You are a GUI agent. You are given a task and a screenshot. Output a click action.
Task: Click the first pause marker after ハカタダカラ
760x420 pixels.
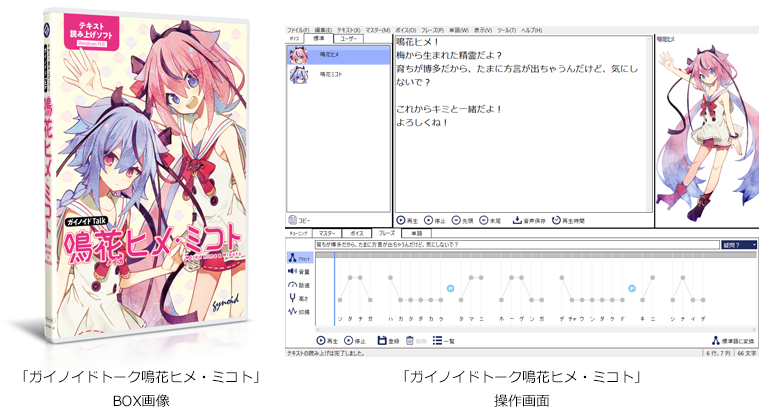(450, 289)
